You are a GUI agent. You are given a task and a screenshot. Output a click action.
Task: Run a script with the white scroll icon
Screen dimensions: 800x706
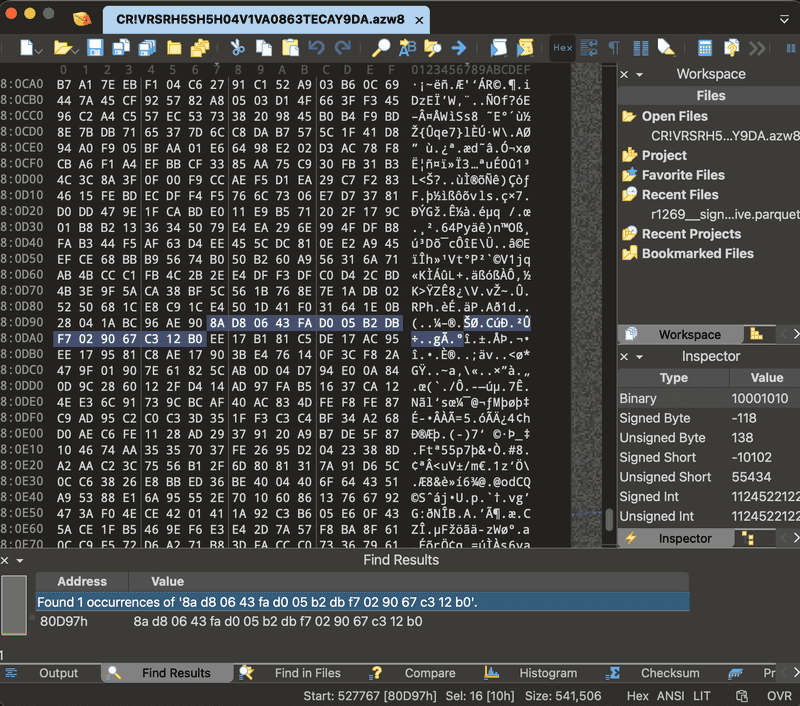tap(498, 48)
